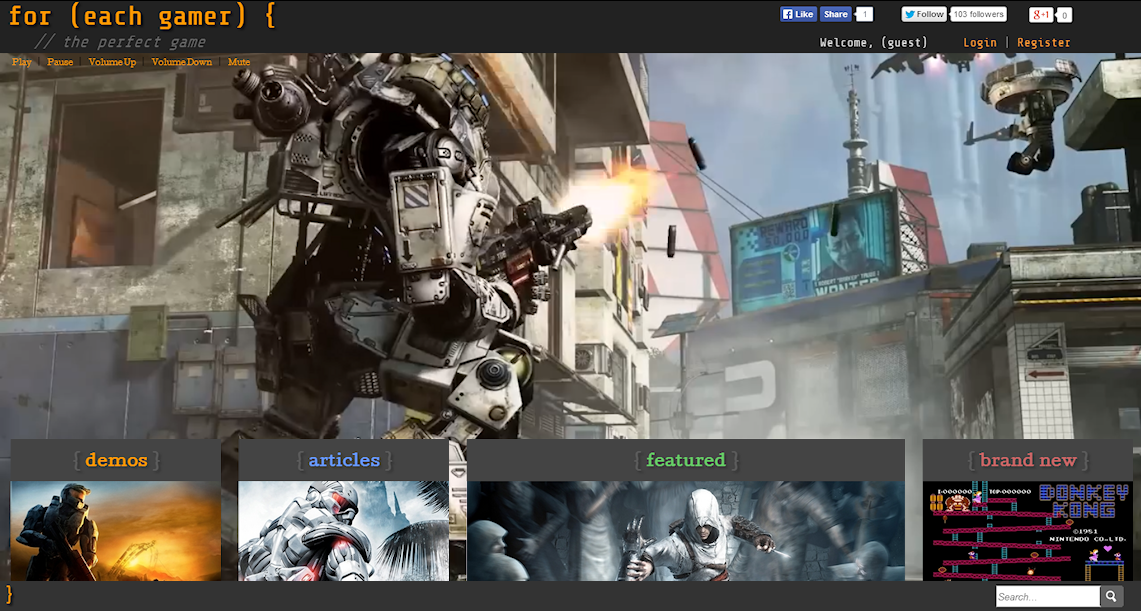This screenshot has width=1141, height=611.
Task: Open the featured section heading
Action: (685, 460)
